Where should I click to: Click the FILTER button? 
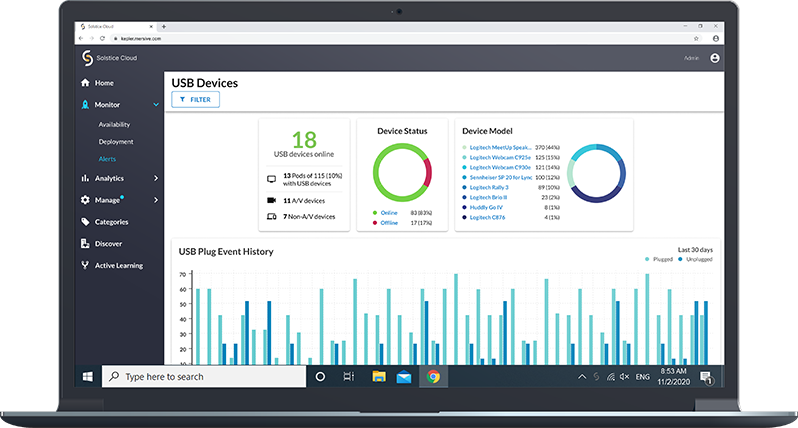click(195, 100)
